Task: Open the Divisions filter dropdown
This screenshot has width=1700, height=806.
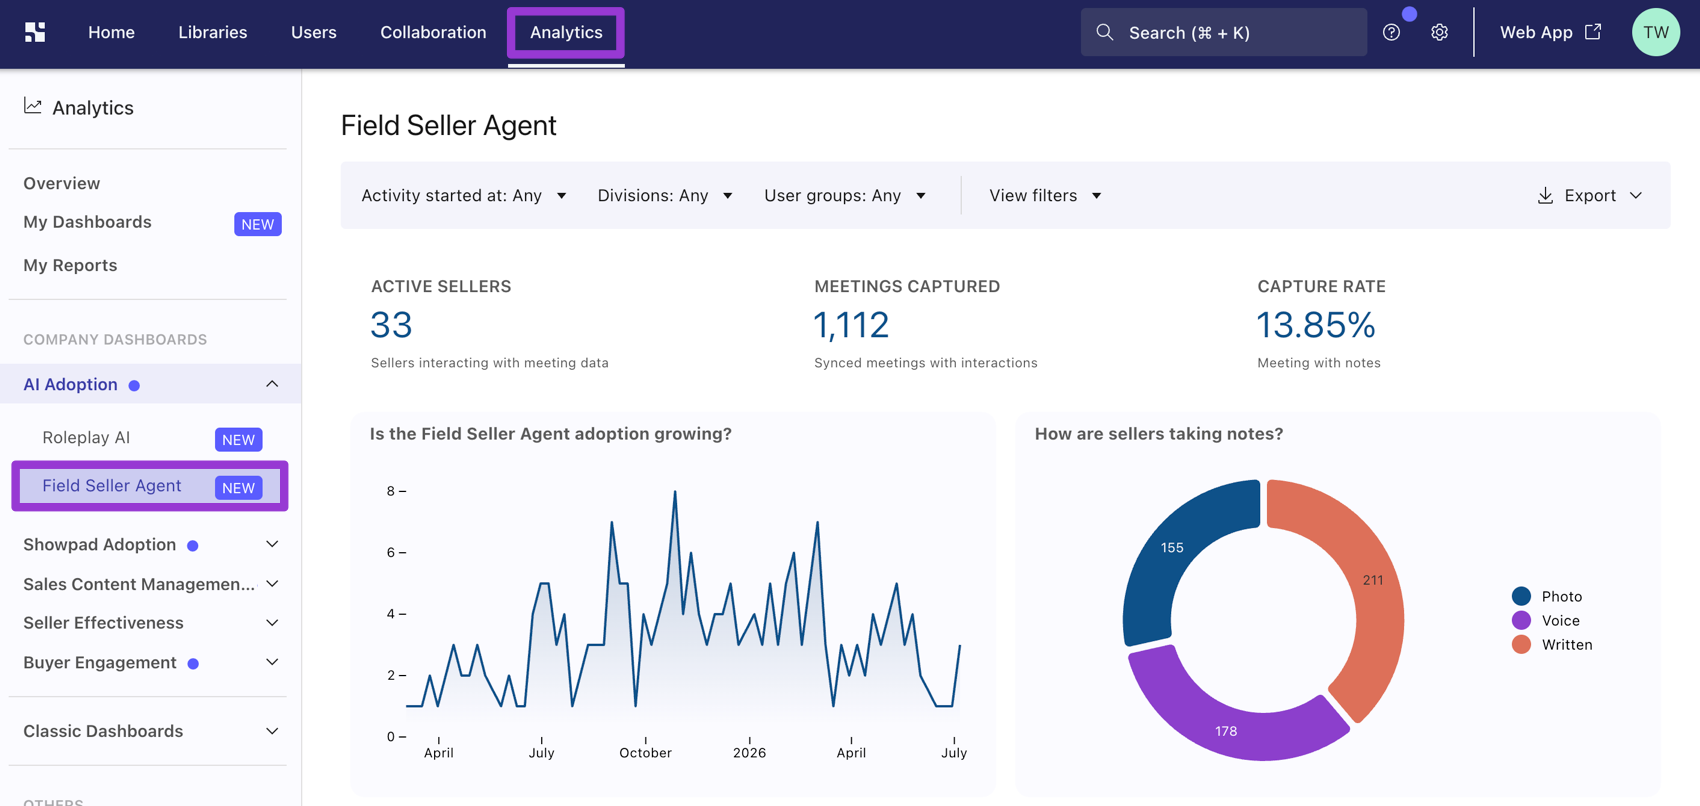Action: coord(665,195)
